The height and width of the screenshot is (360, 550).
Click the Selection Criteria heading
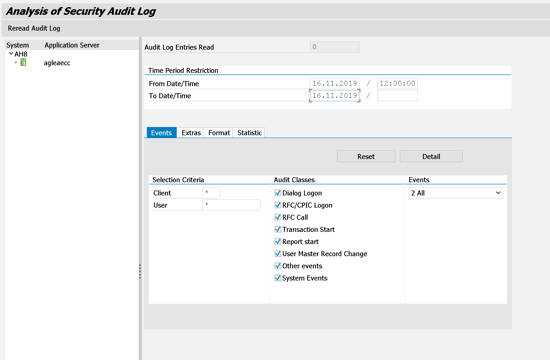click(x=178, y=180)
